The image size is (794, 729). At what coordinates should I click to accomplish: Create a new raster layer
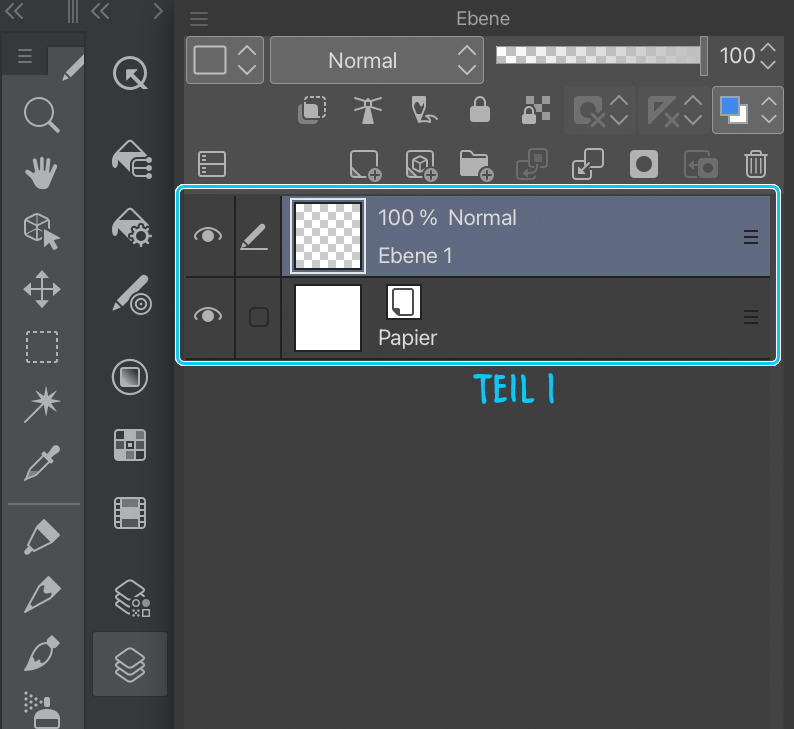click(365, 164)
